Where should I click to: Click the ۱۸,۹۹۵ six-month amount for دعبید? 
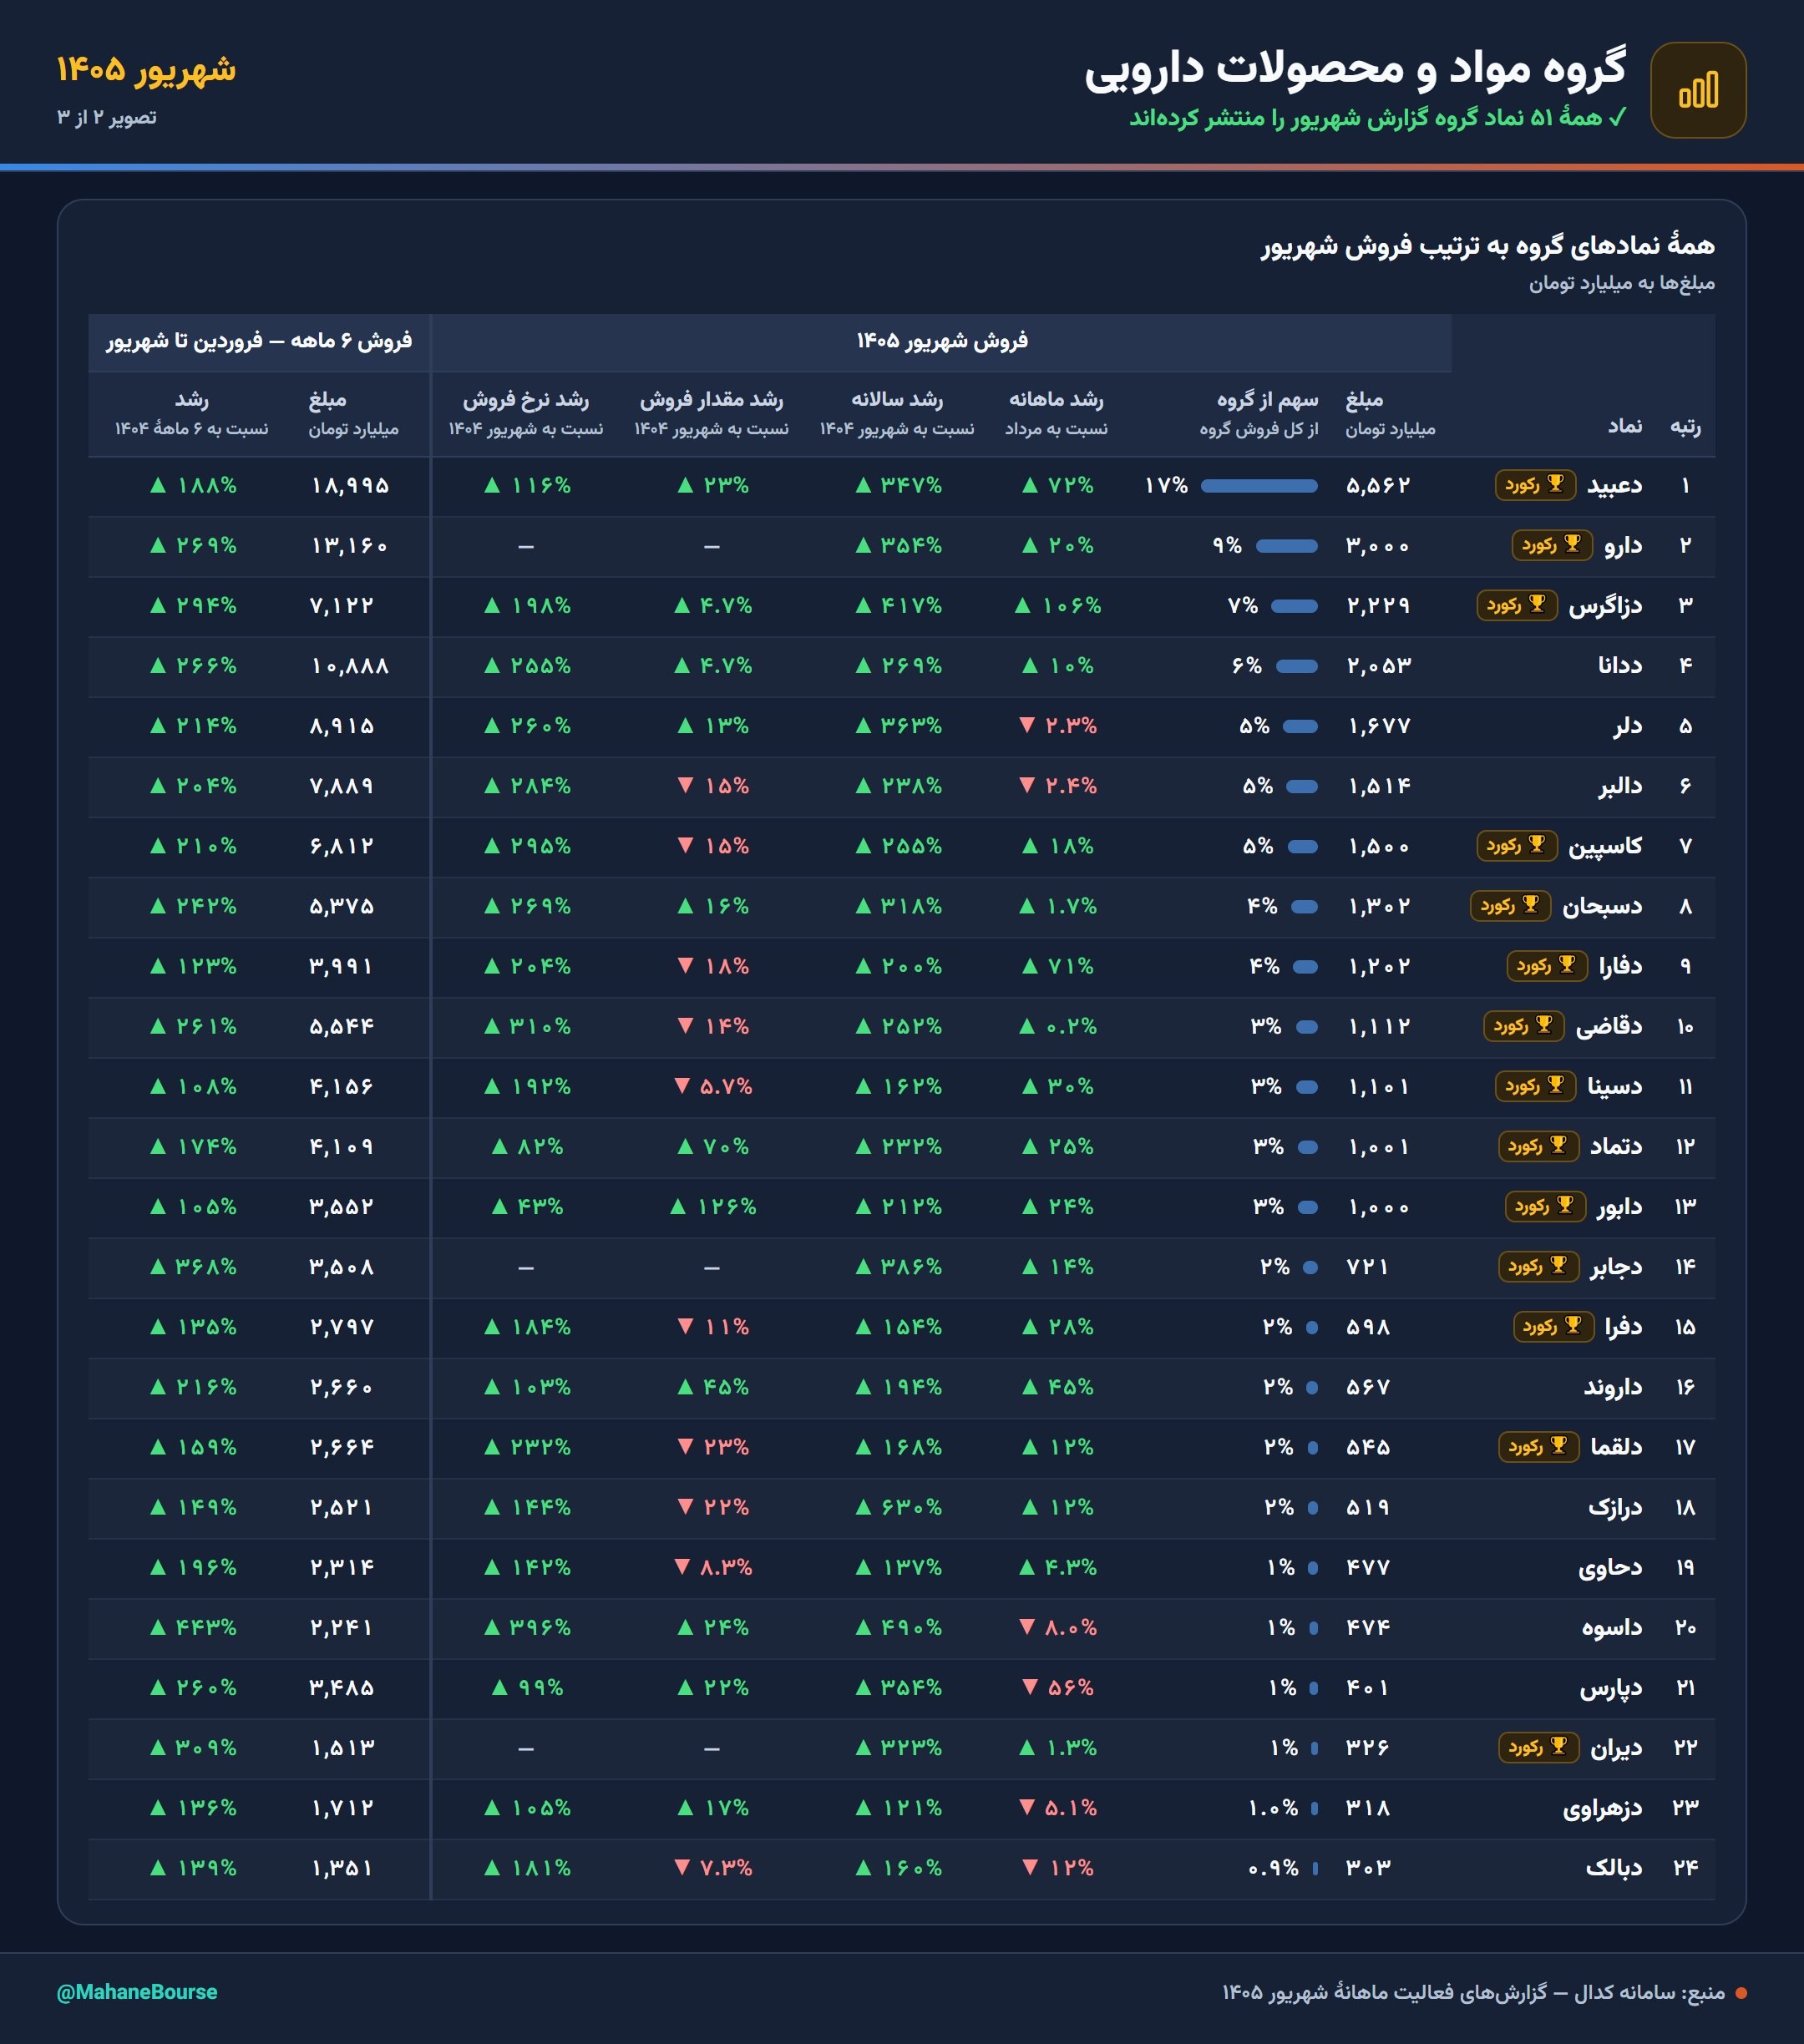tap(350, 486)
